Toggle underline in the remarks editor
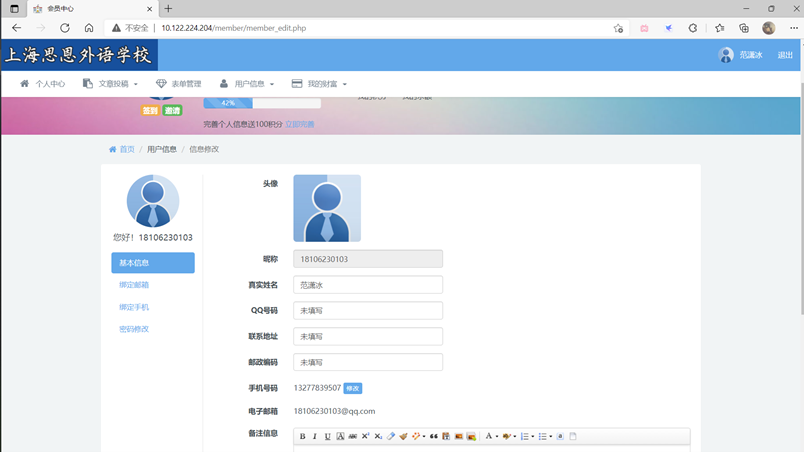 (327, 436)
